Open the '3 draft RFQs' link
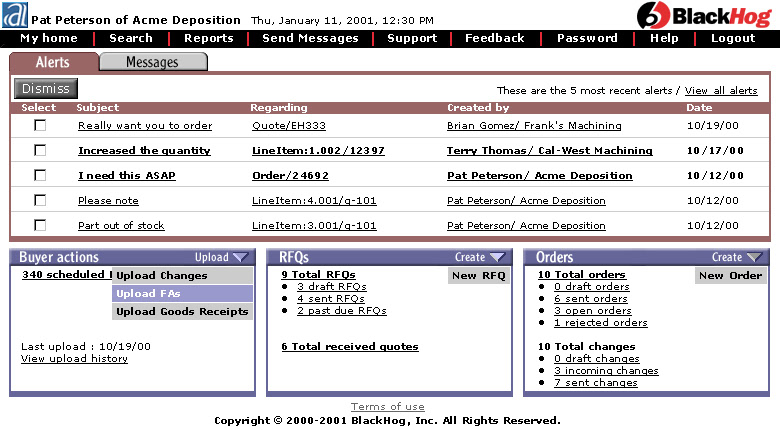 (332, 287)
